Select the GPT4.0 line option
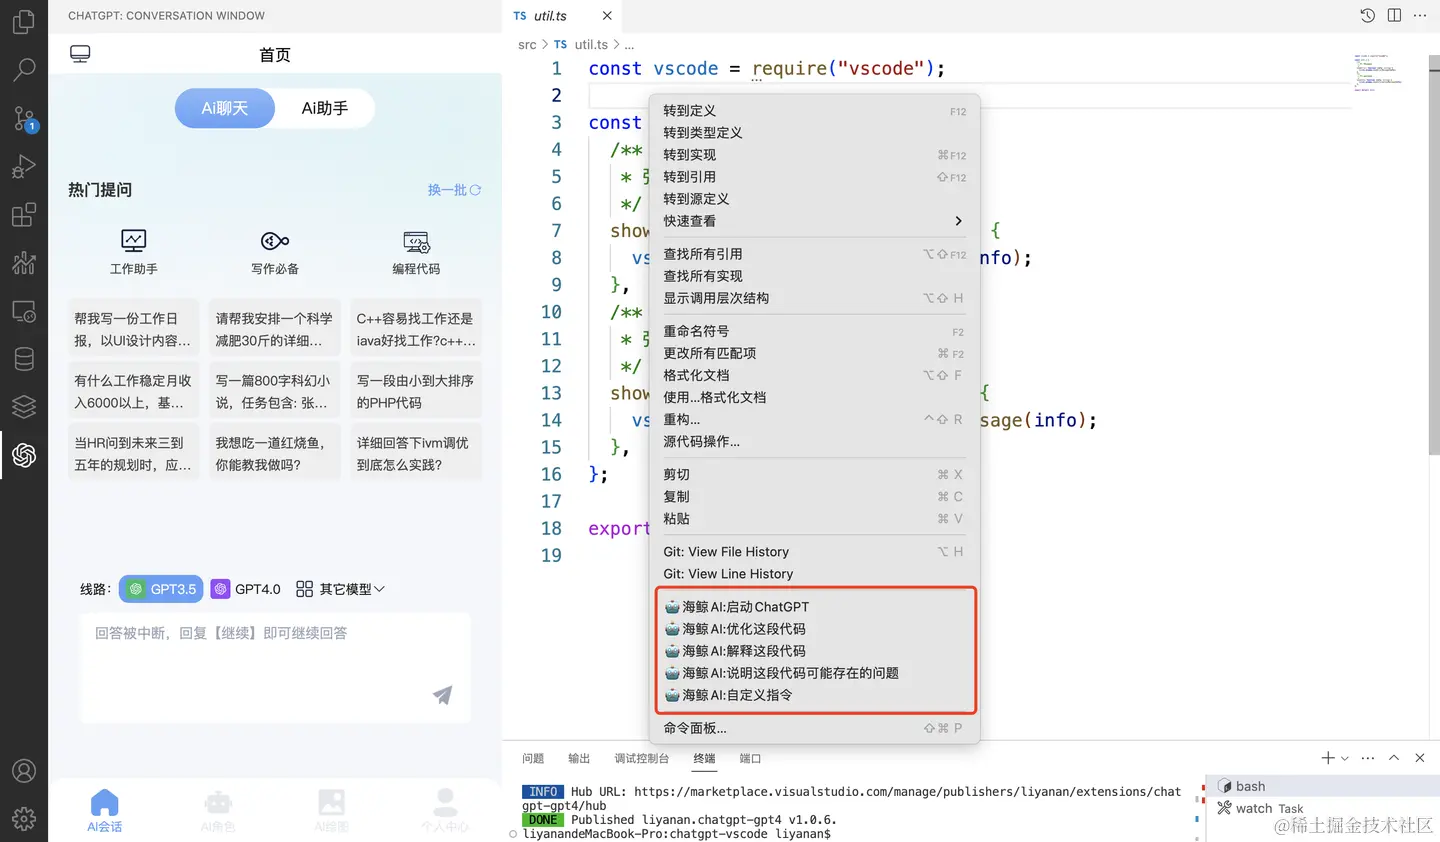Viewport: 1440px width, 842px height. click(246, 589)
